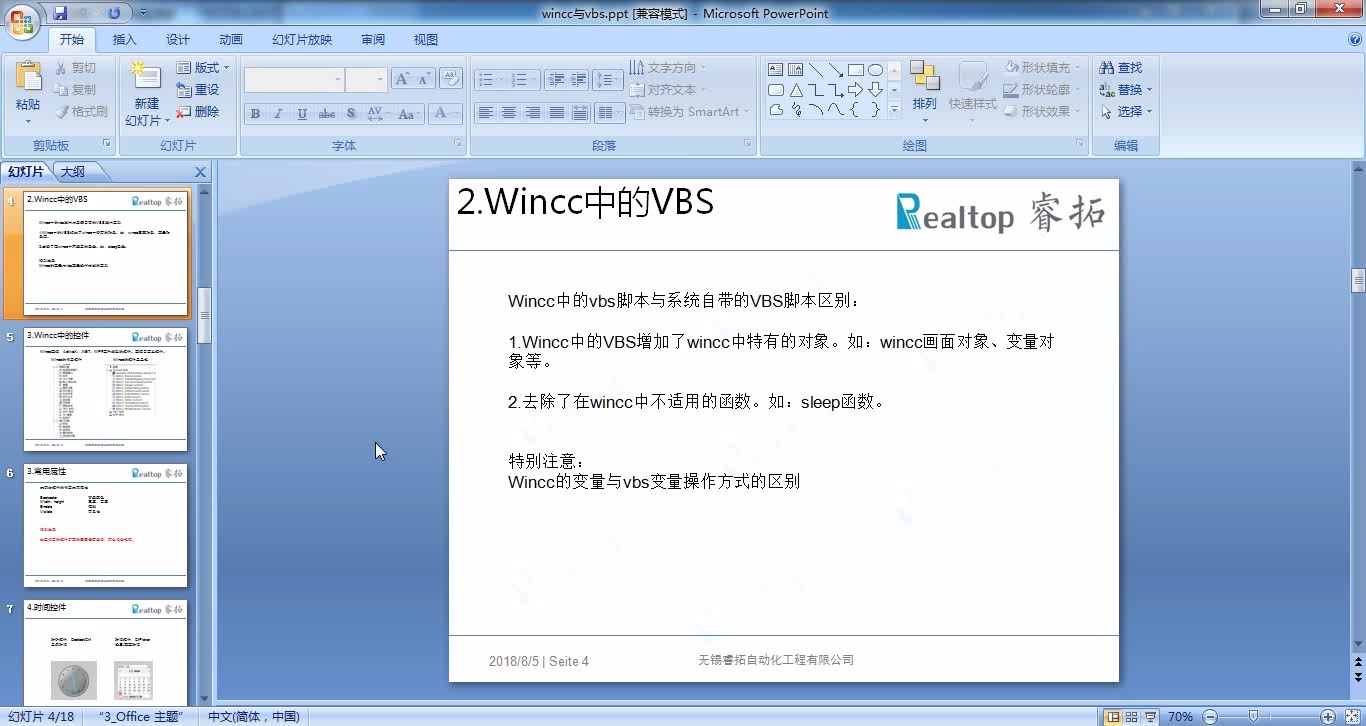1366x726 pixels.
Task: Switch to Slide Sorter view icon
Action: (x=1129, y=717)
